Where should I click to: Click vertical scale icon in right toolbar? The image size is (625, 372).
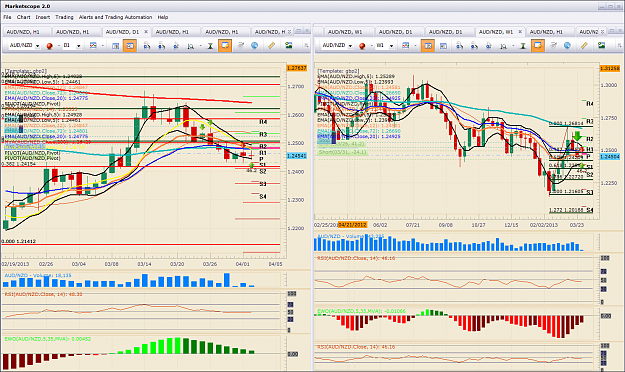pos(523,46)
